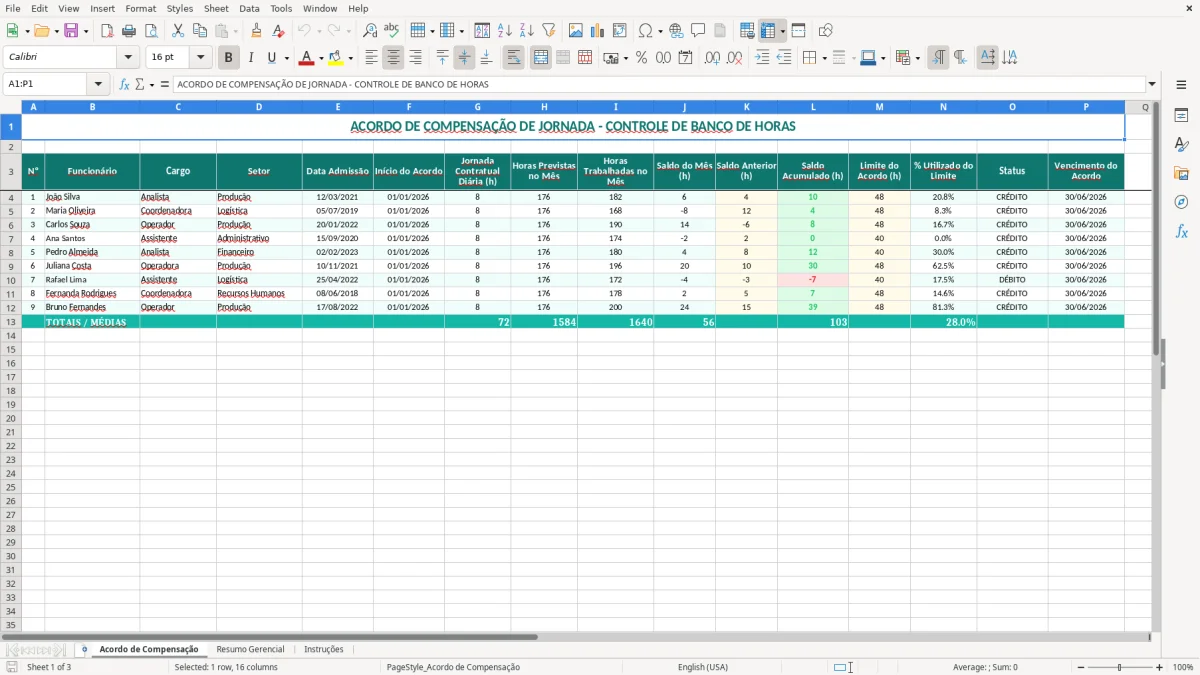Click the 100% zoom level
The image size is (1200, 675).
point(1182,667)
